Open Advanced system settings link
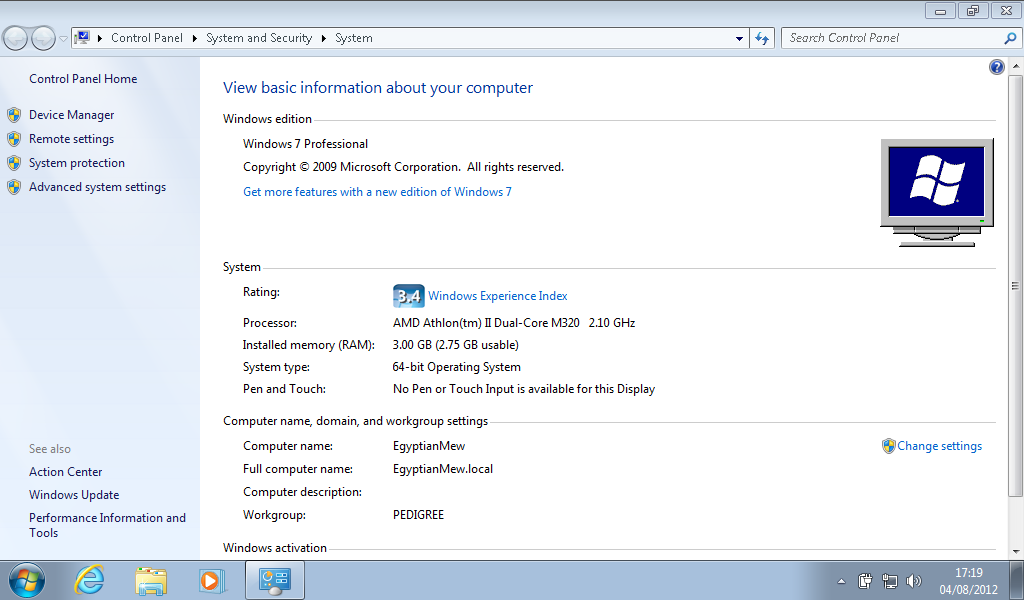The height and width of the screenshot is (600, 1024). [97, 187]
